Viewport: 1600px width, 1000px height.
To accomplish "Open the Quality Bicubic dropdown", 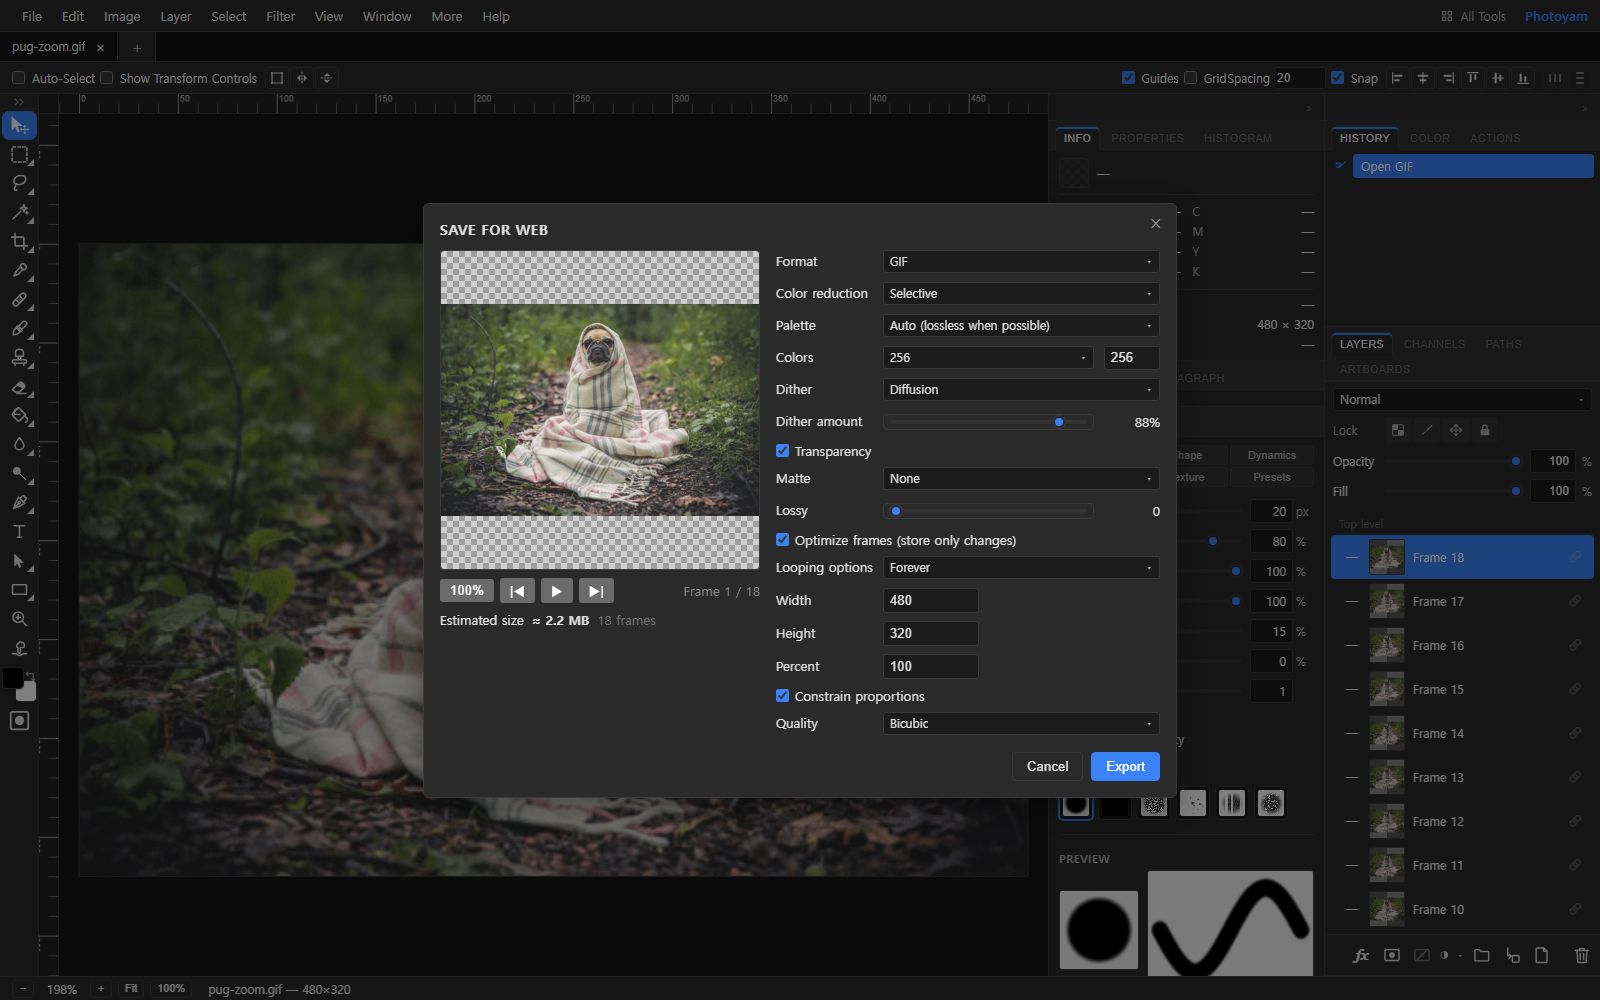I will point(1020,723).
